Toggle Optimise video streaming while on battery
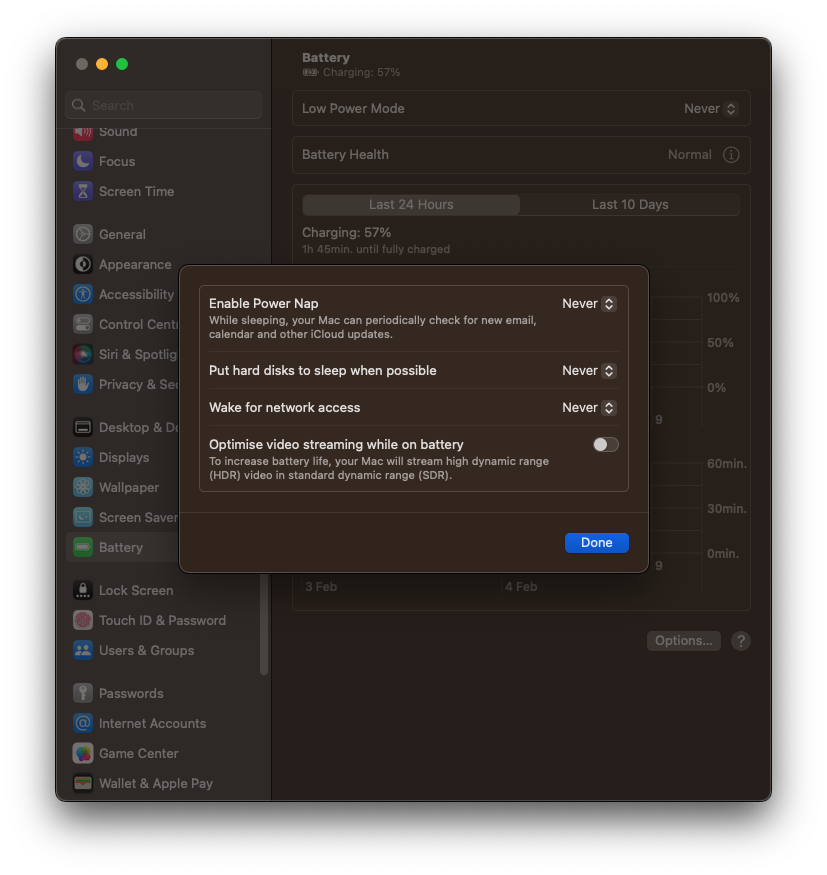The height and width of the screenshot is (875, 827). 605,444
